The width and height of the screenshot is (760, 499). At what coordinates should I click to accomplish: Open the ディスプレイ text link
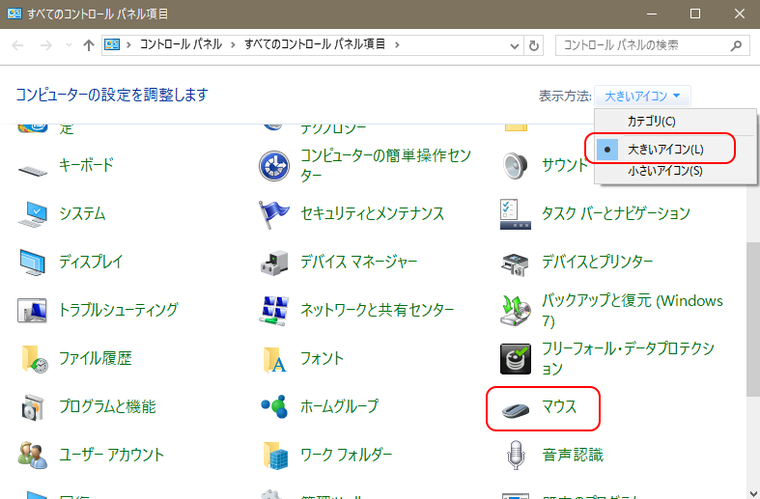(91, 262)
